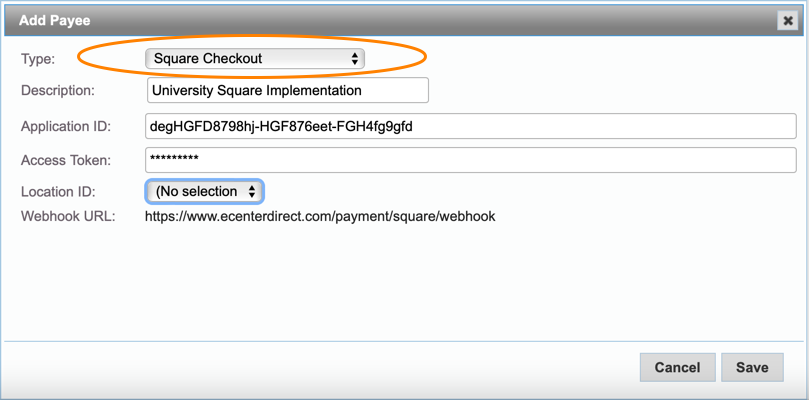Close the Add Payee dialog
The image size is (809, 400).
click(x=788, y=18)
